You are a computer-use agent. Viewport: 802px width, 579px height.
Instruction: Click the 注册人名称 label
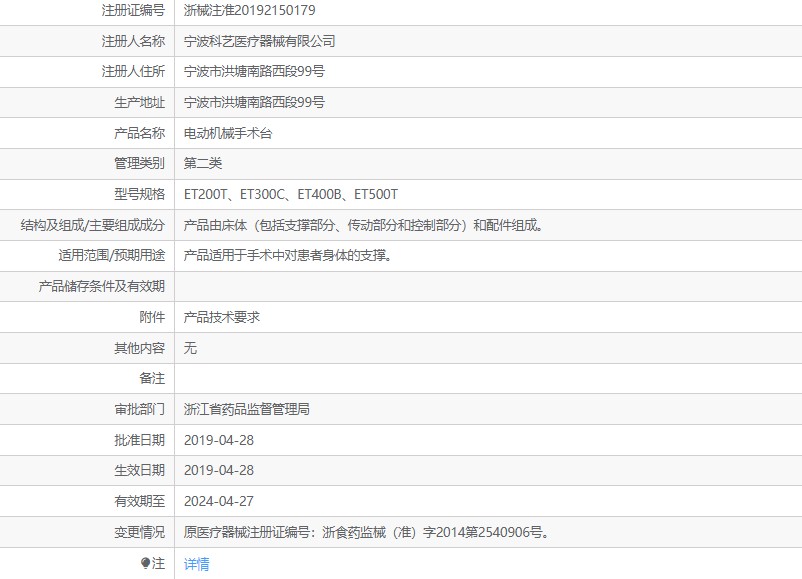pyautogui.click(x=133, y=41)
